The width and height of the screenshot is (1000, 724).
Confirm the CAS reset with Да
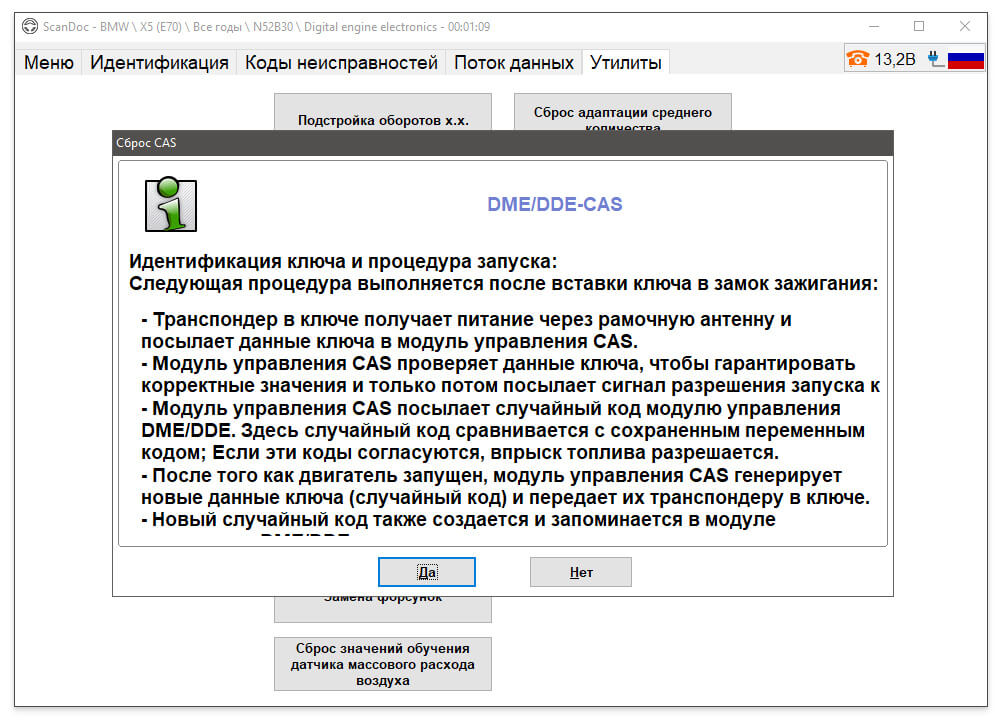(427, 572)
